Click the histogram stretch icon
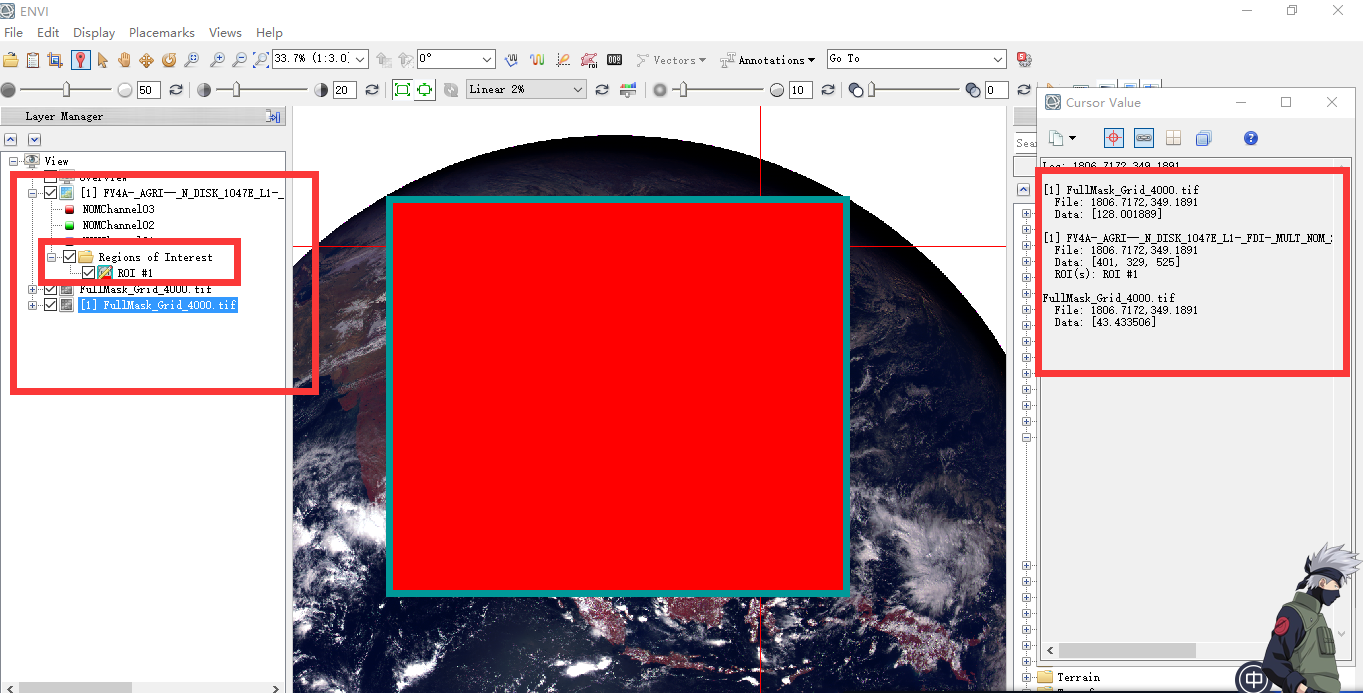Screen dimensions: 1363x693 click(628, 90)
